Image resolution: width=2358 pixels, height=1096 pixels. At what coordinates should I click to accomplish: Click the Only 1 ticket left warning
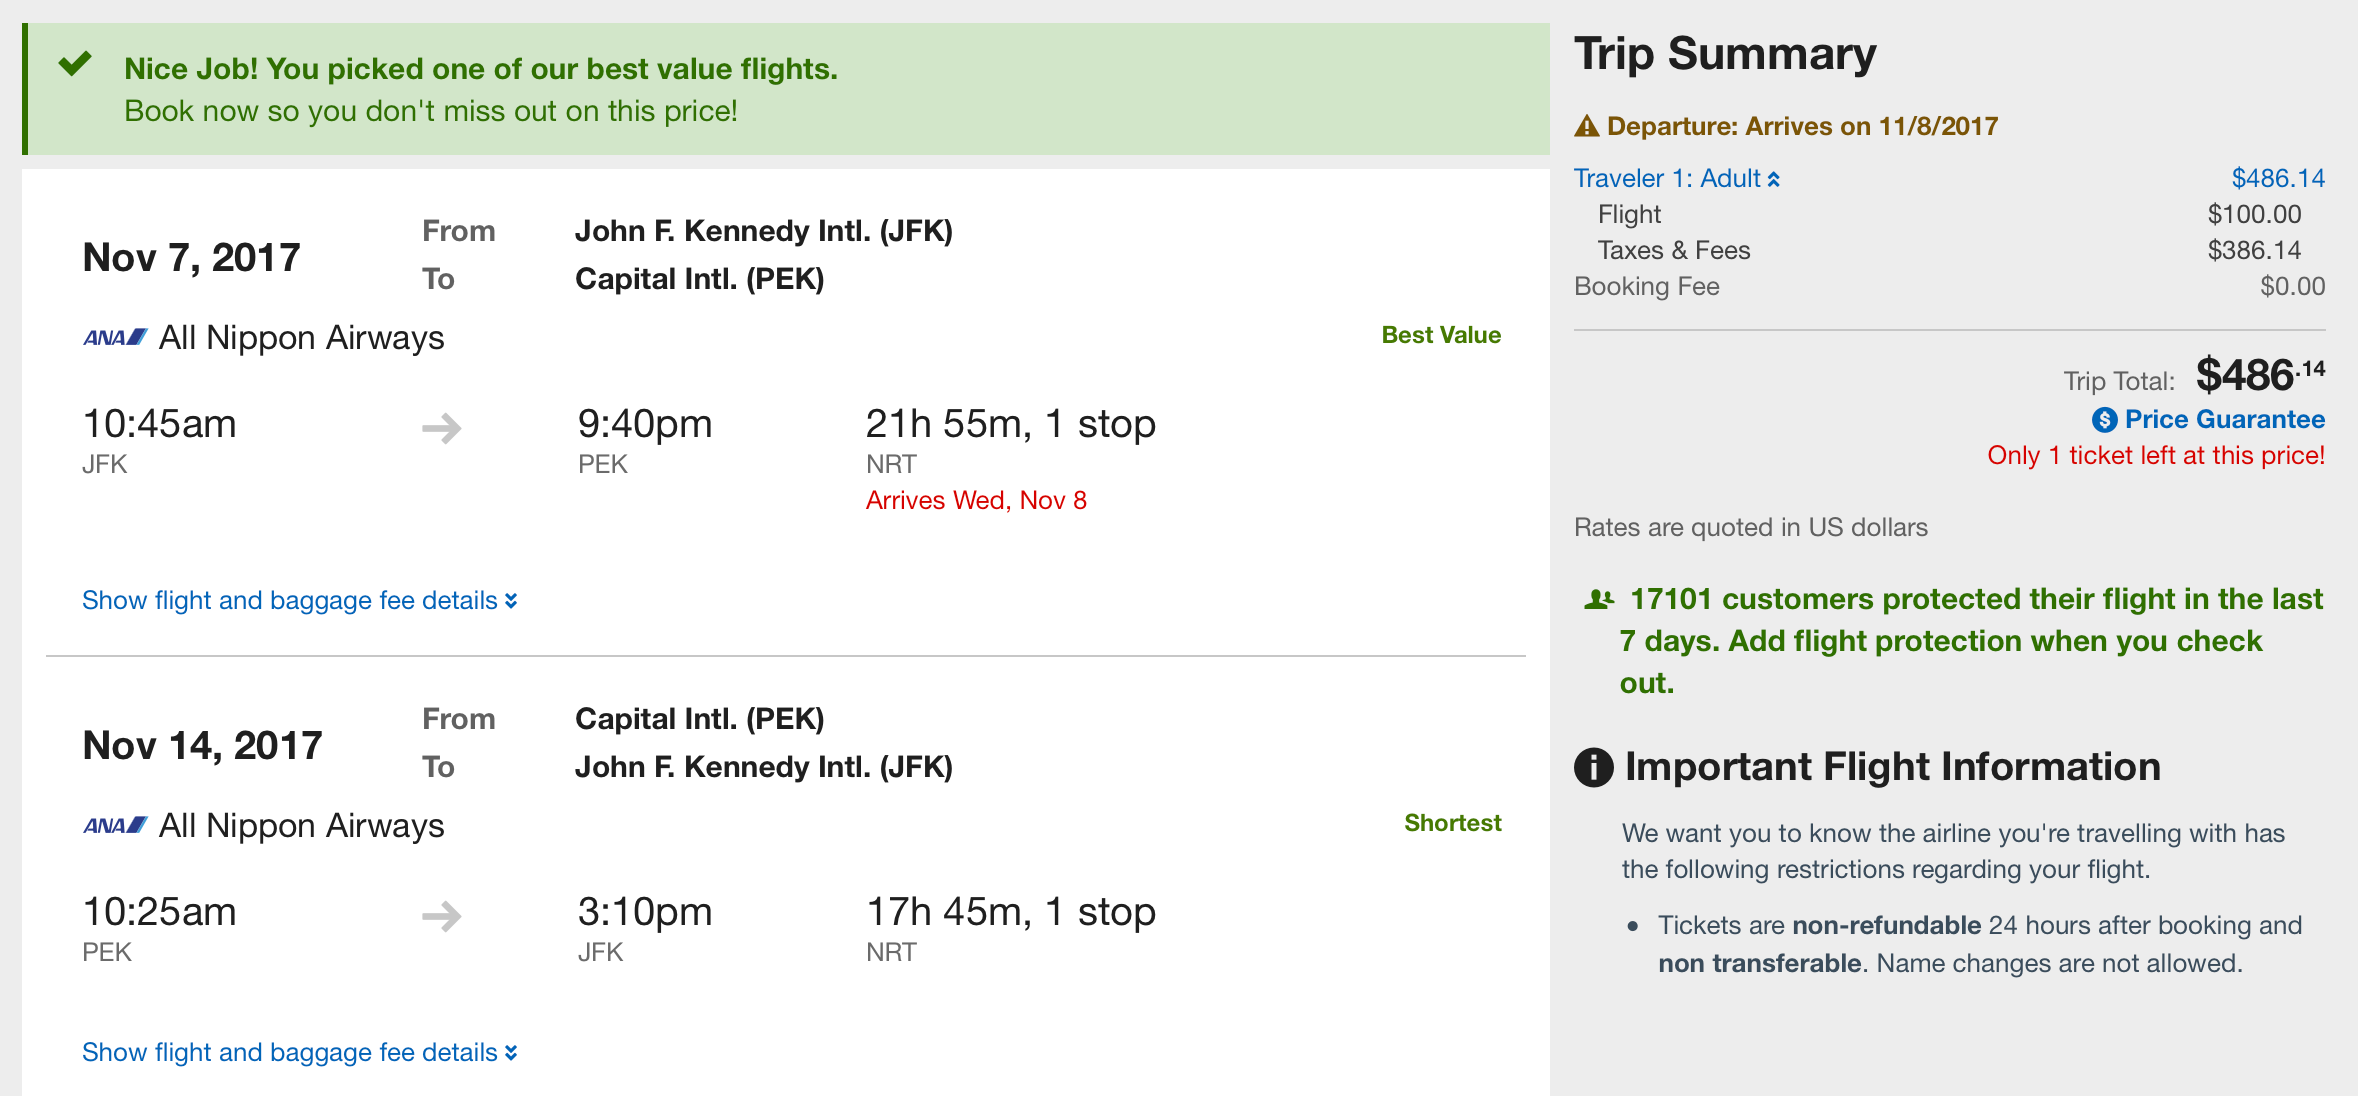(x=2155, y=456)
